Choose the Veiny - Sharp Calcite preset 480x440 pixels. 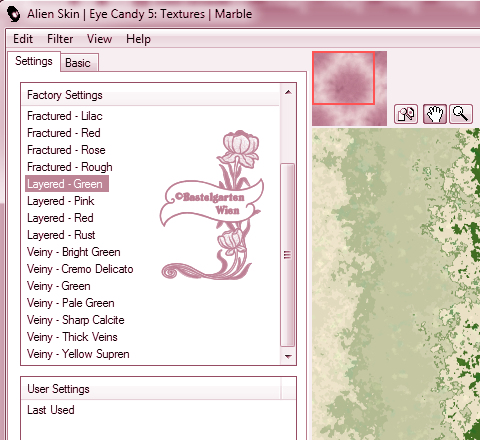(x=76, y=320)
